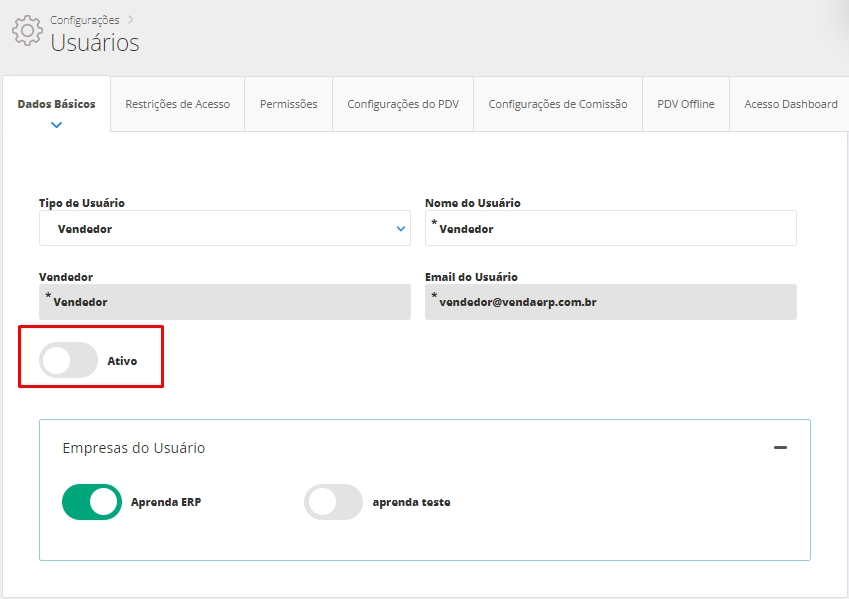The height and width of the screenshot is (599, 849).
Task: Switch to the Dados Básicos tab
Action: point(56,104)
